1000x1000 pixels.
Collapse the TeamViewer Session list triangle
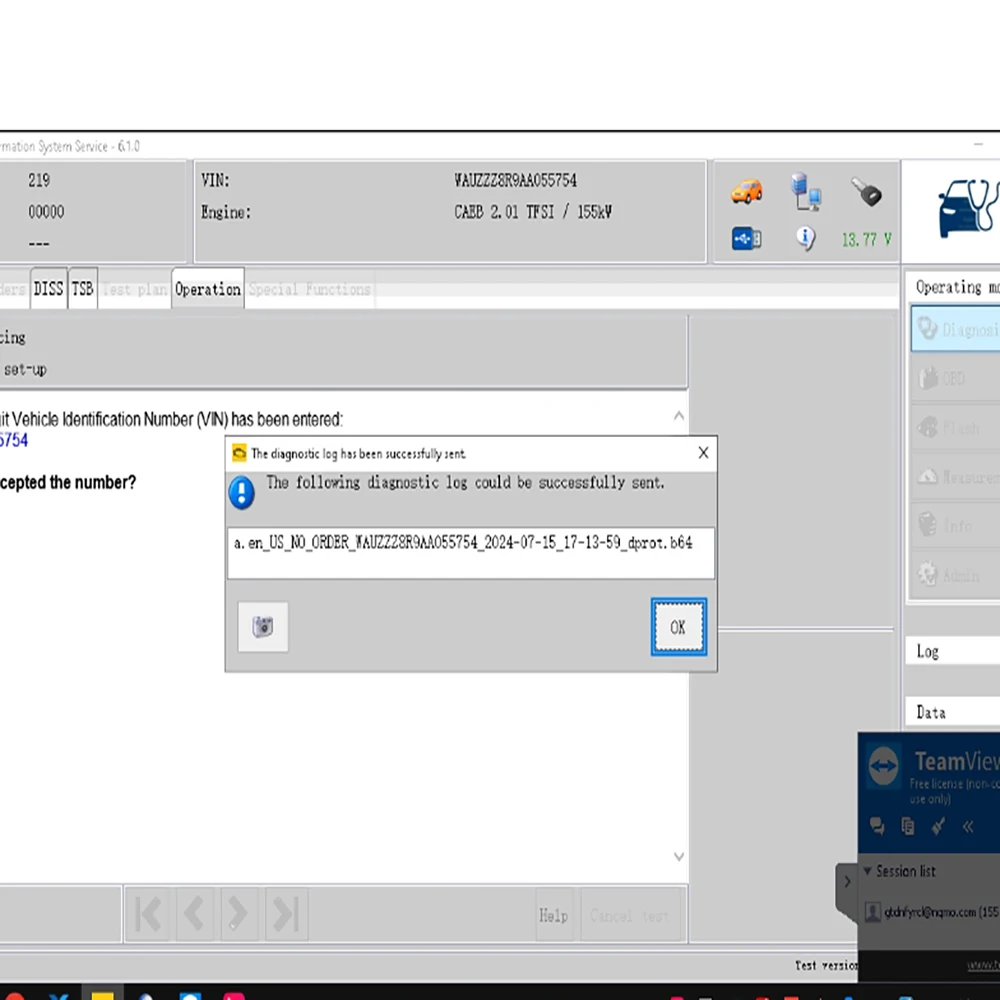tap(867, 871)
